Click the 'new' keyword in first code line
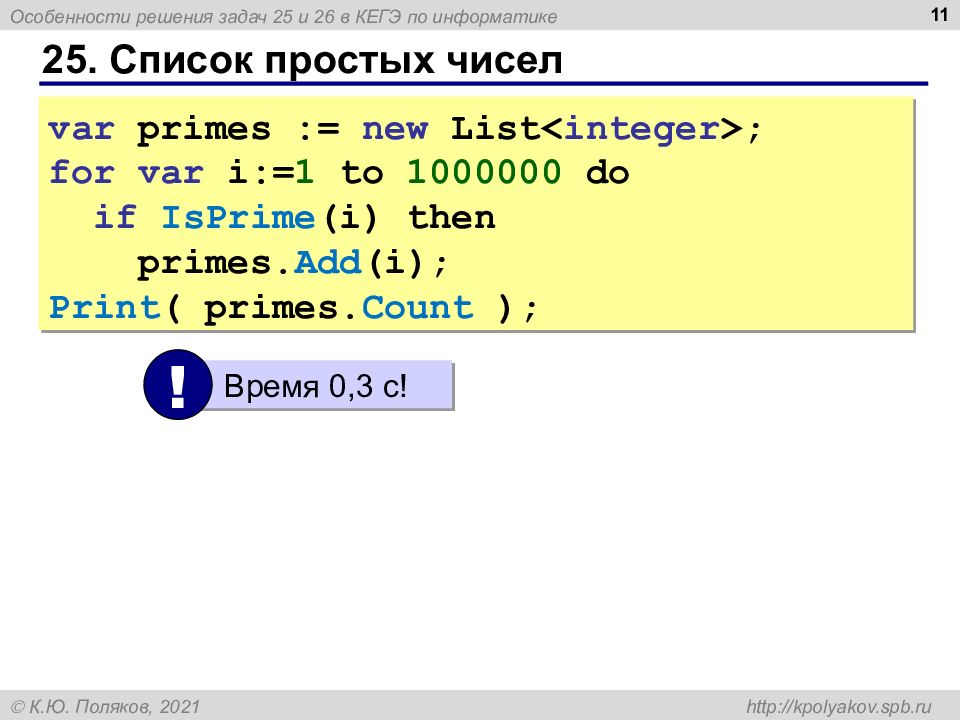Viewport: 960px width, 720px height. tap(394, 130)
